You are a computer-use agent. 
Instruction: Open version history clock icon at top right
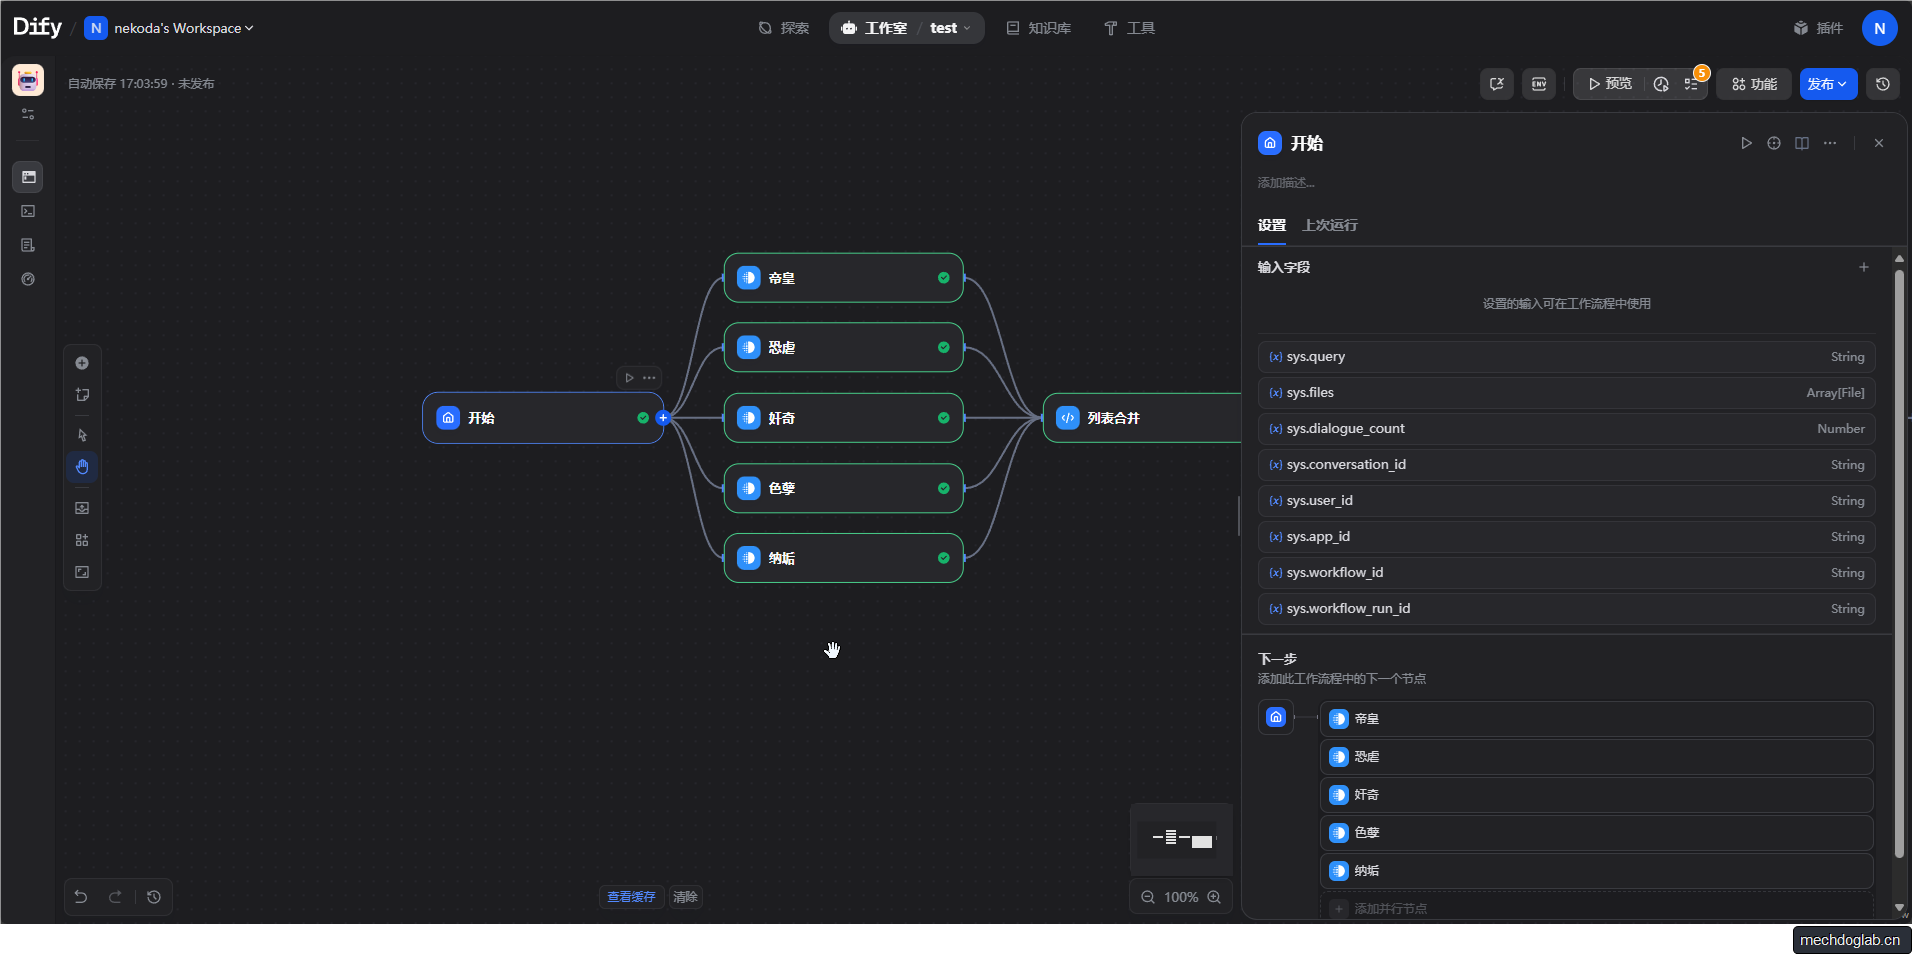(x=1883, y=84)
